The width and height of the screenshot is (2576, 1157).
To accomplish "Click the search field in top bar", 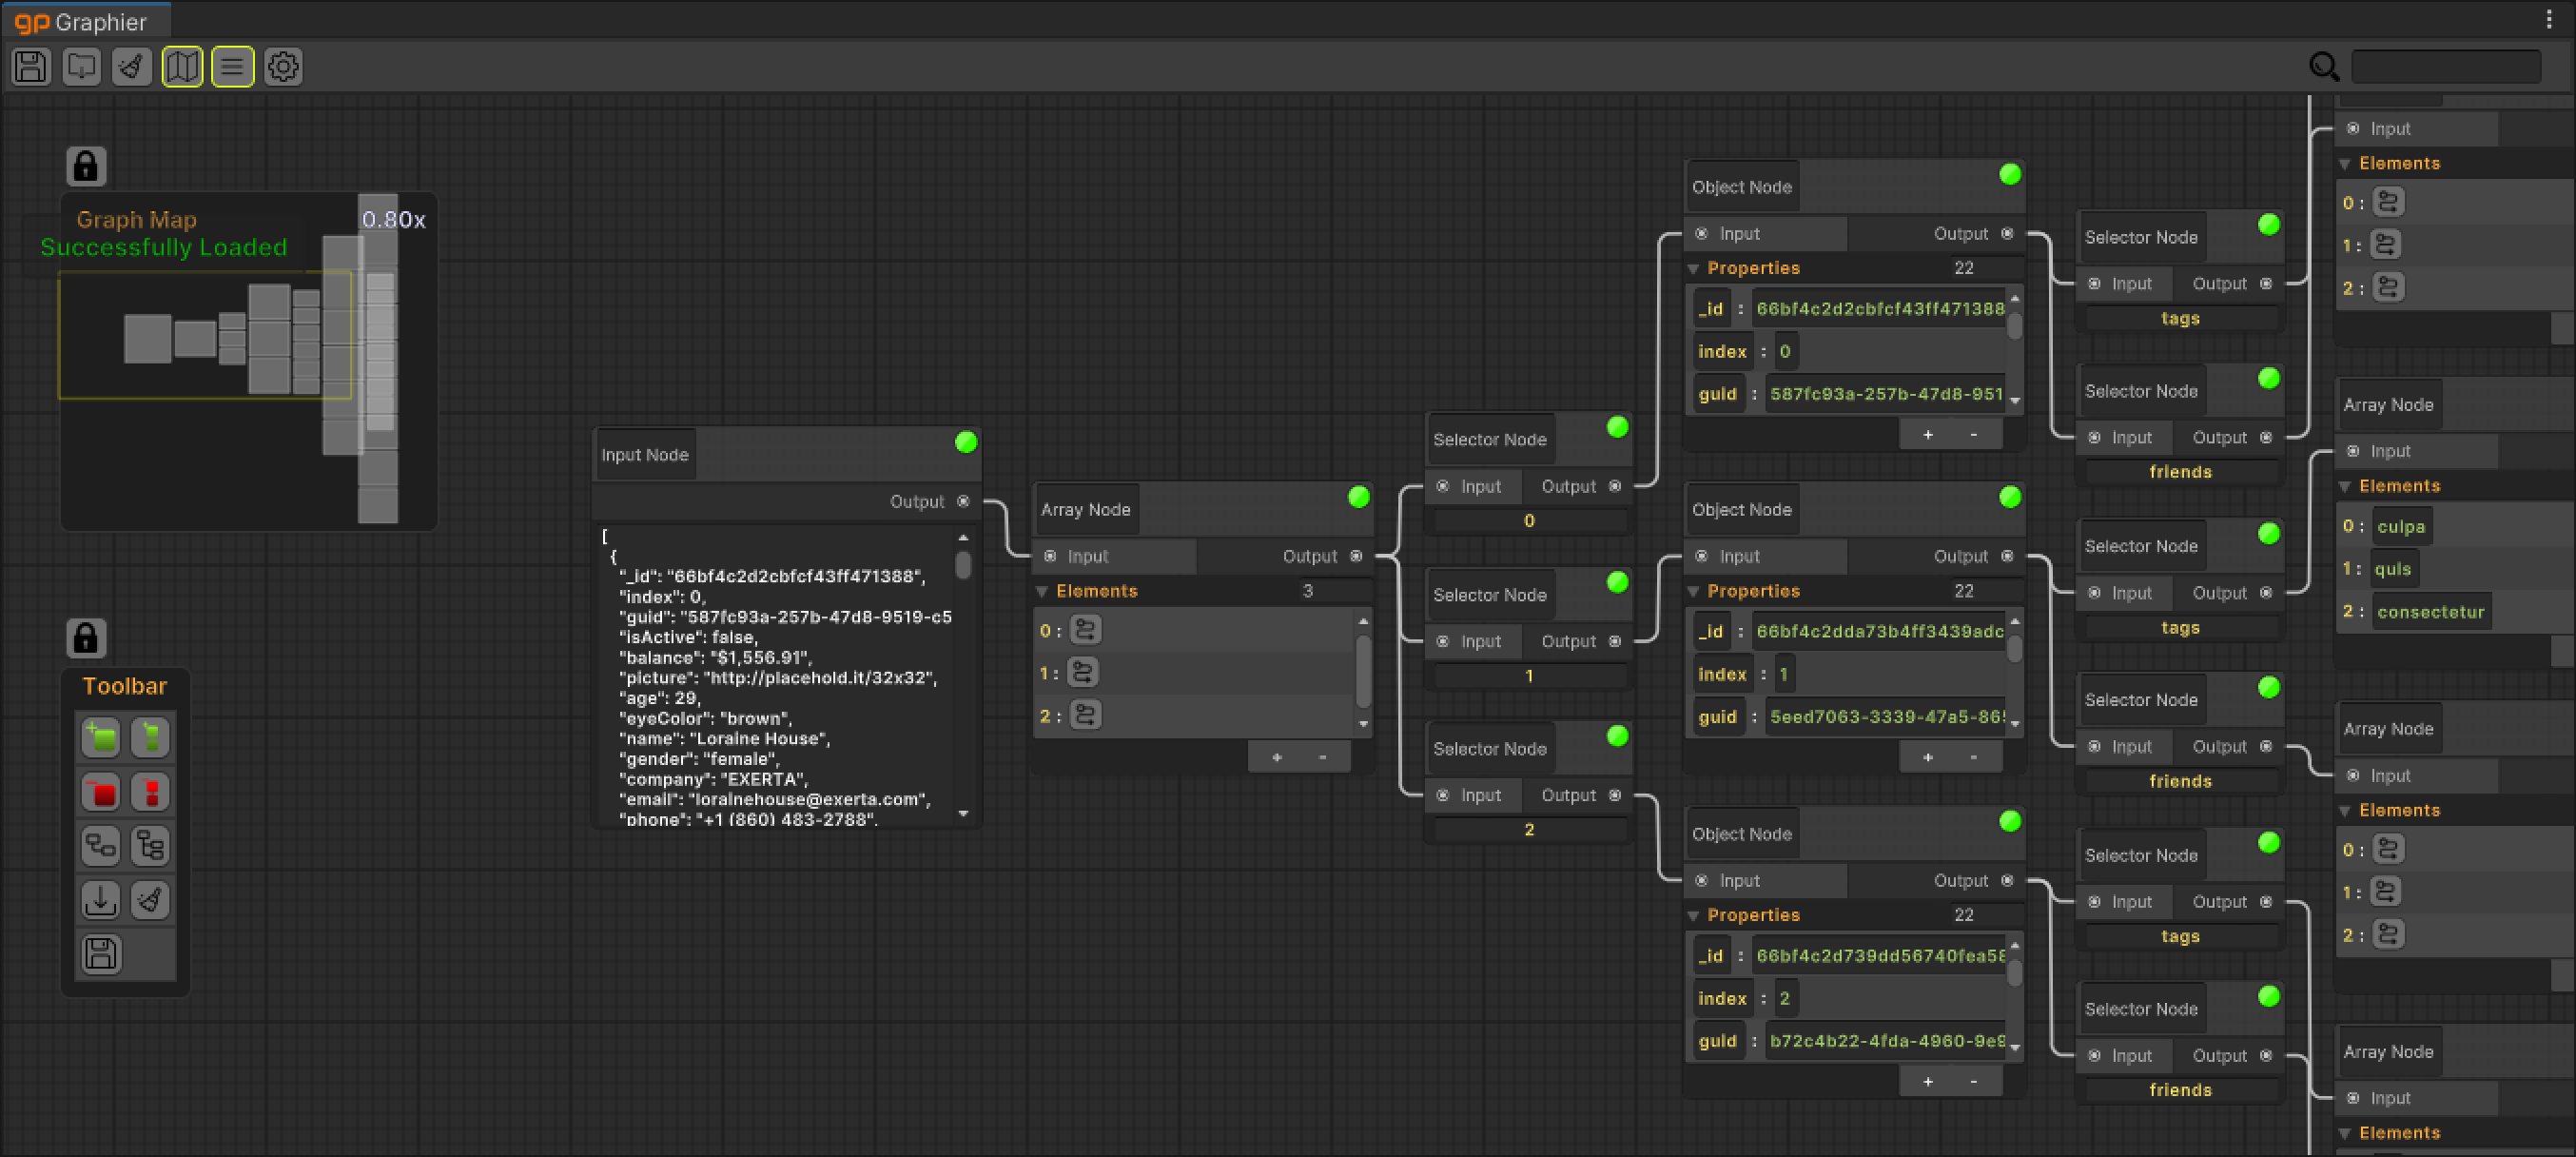I will [2445, 67].
